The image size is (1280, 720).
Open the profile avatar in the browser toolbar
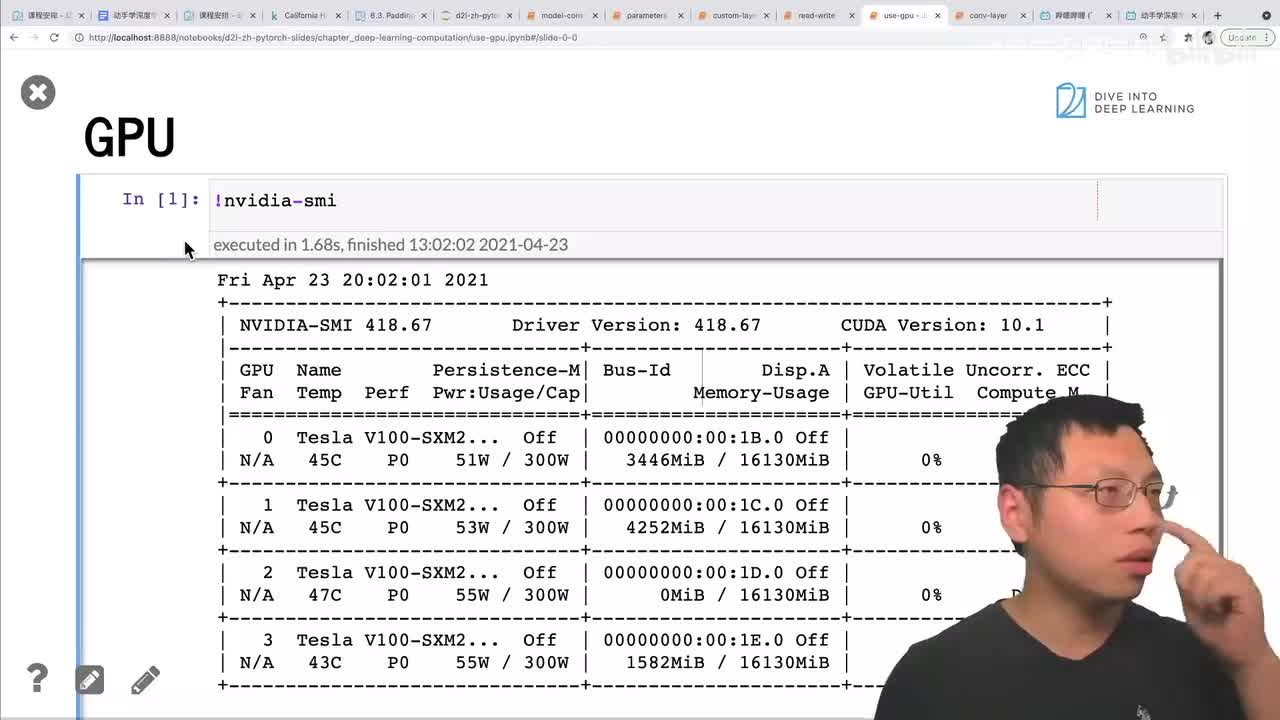pyautogui.click(x=1208, y=37)
